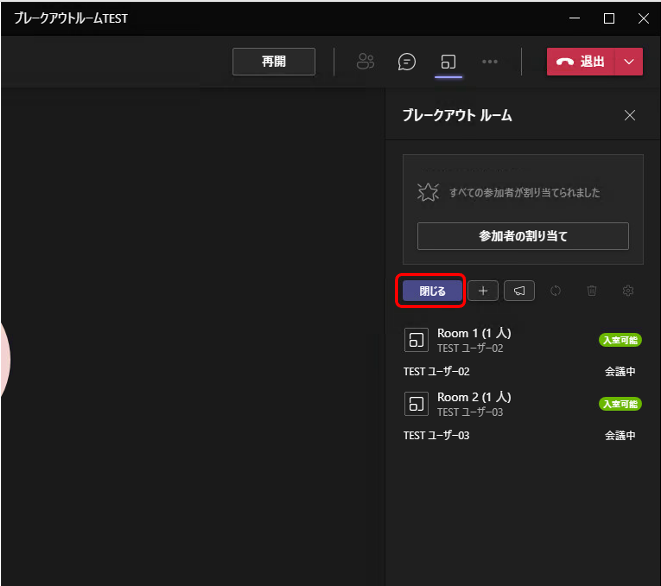Open the meeting chat icon
661x586 pixels.
[406, 62]
